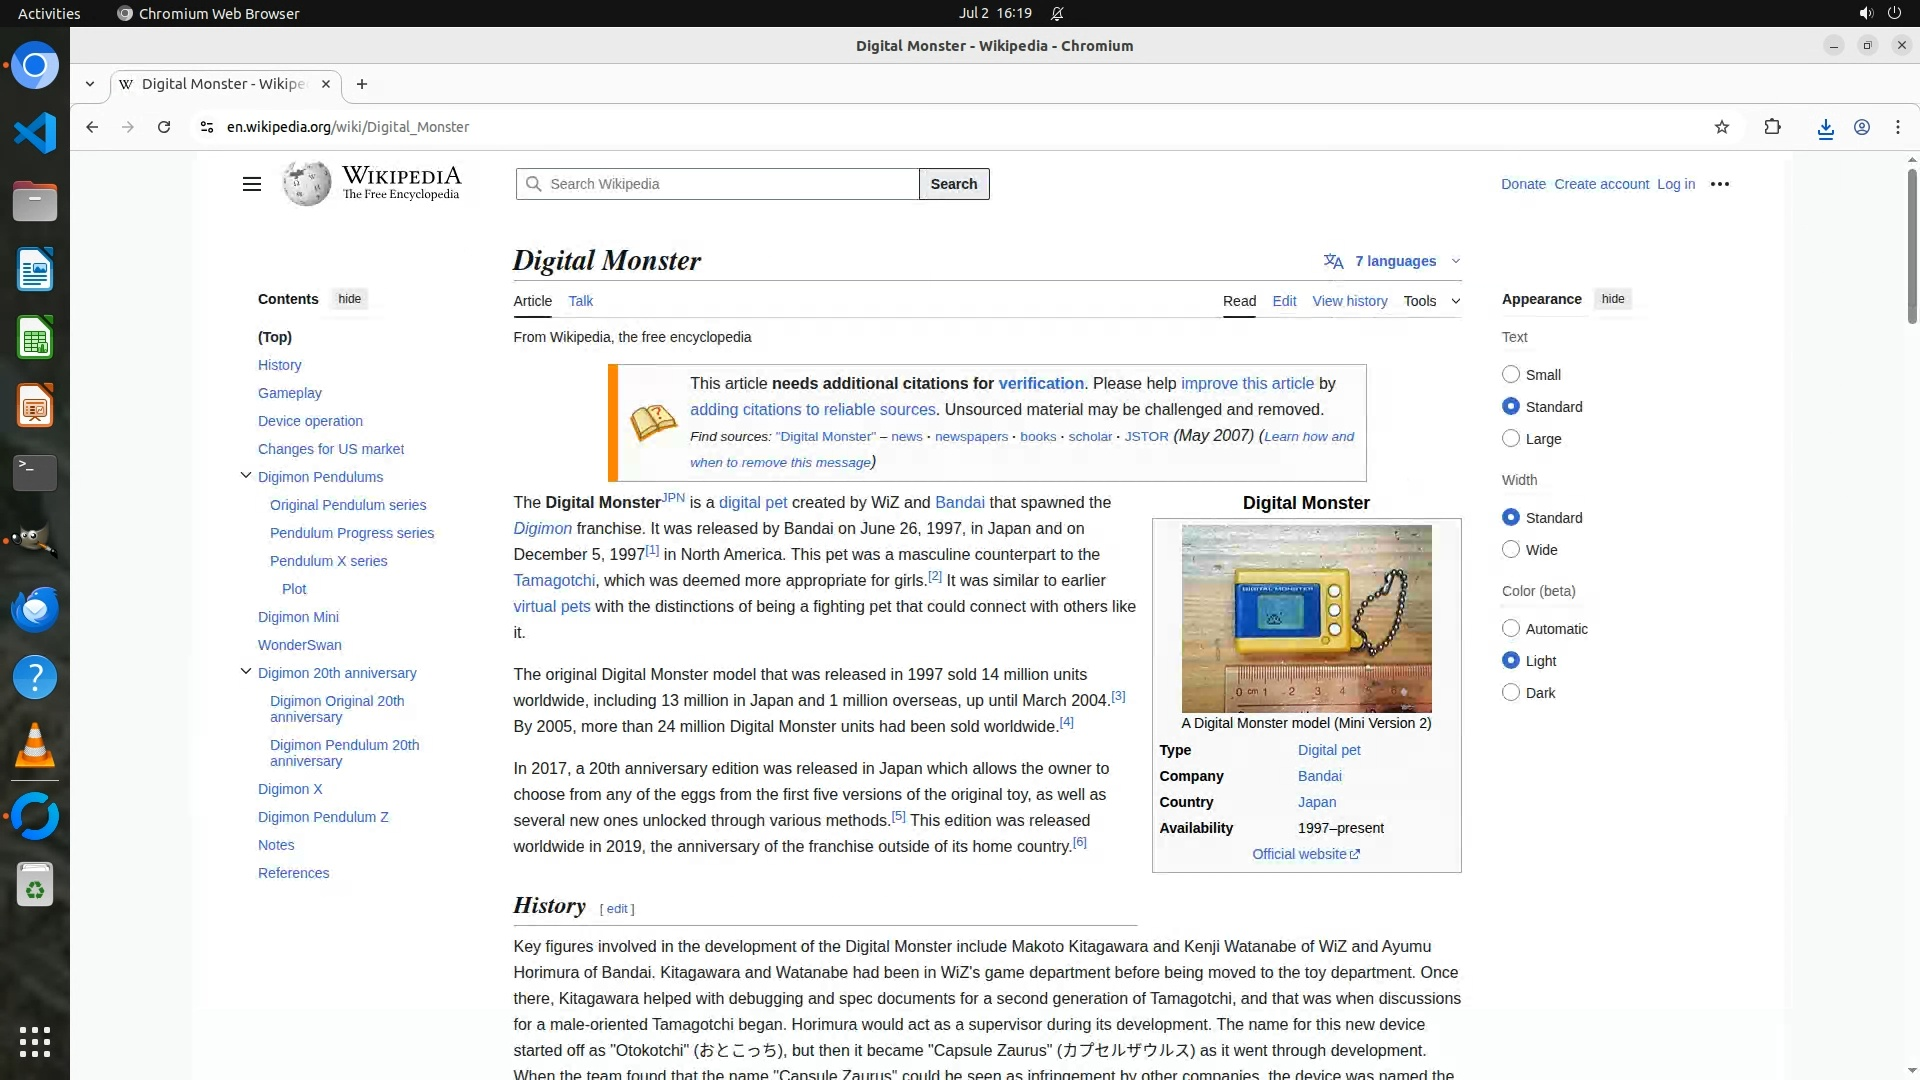This screenshot has height=1080, width=1920.
Task: Open personal tools ellipsis menu
Action: pos(1719,184)
